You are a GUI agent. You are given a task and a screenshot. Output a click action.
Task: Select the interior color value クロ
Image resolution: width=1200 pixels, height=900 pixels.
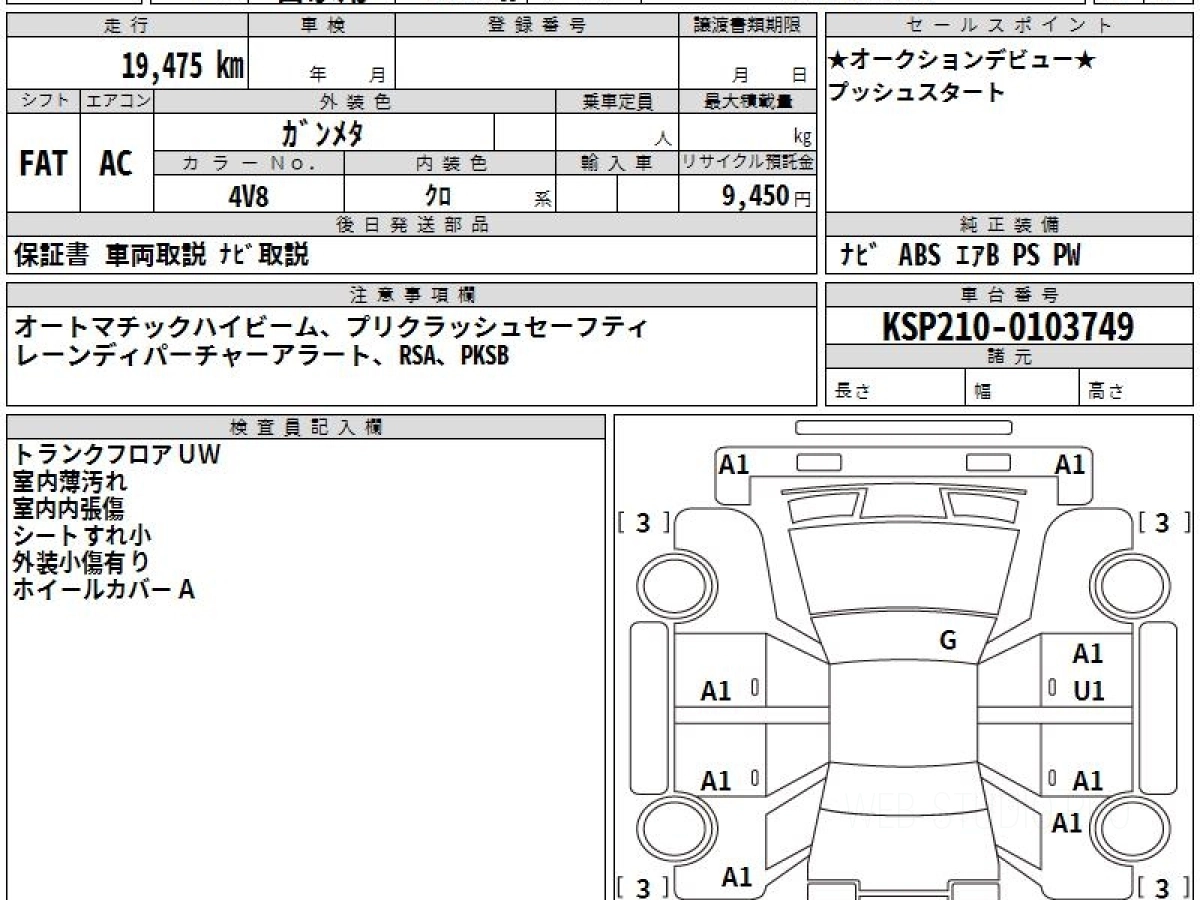(x=438, y=195)
